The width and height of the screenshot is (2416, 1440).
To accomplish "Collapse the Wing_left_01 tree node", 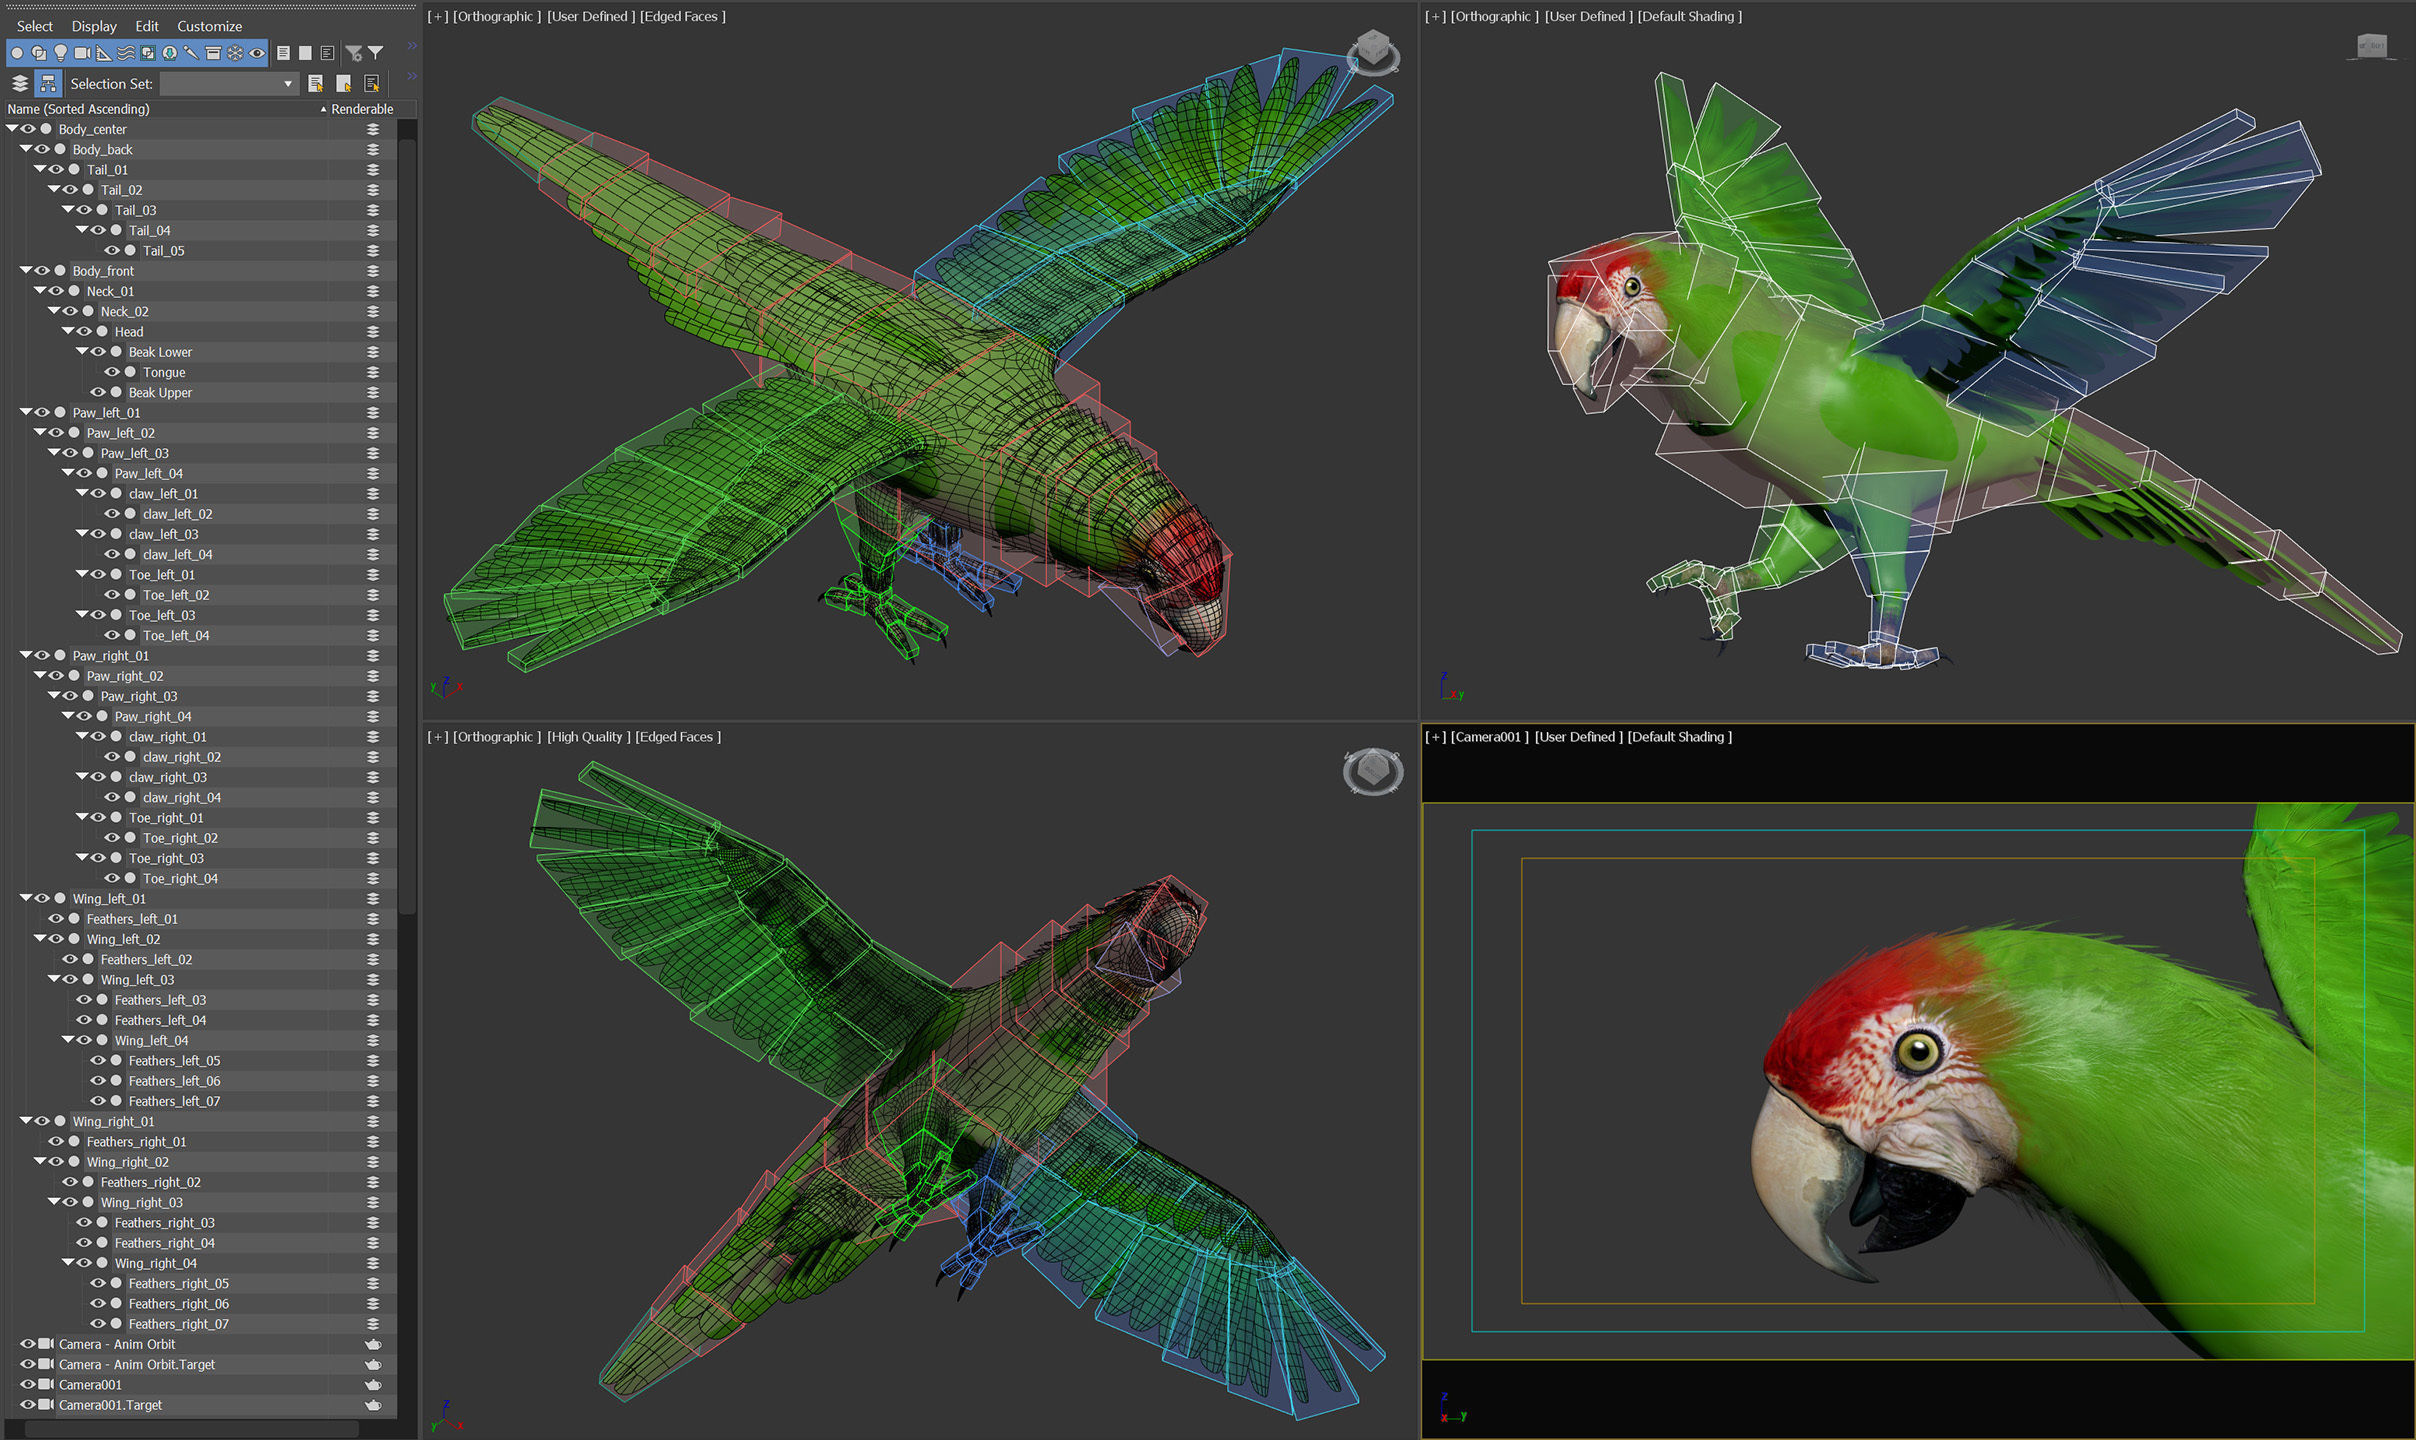I will pos(26,898).
